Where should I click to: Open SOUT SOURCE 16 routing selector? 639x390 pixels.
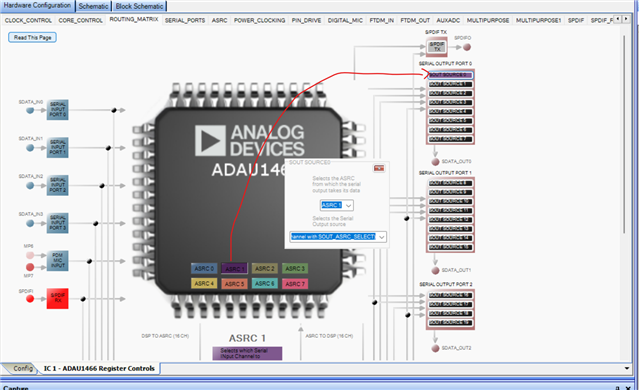point(450,295)
